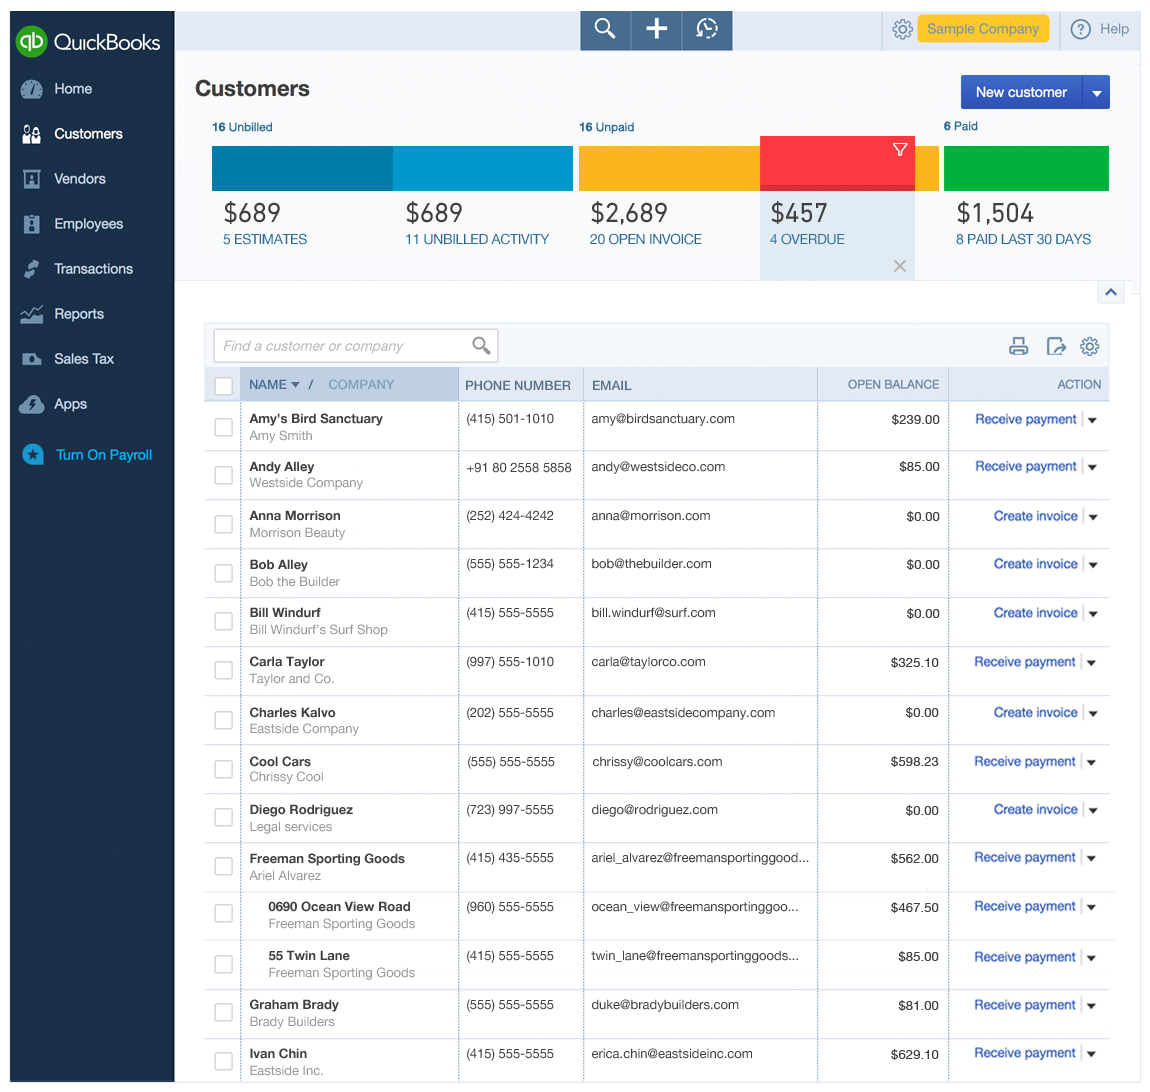Click the Reports chart icon
The height and width of the screenshot is (1092, 1150).
[32, 314]
